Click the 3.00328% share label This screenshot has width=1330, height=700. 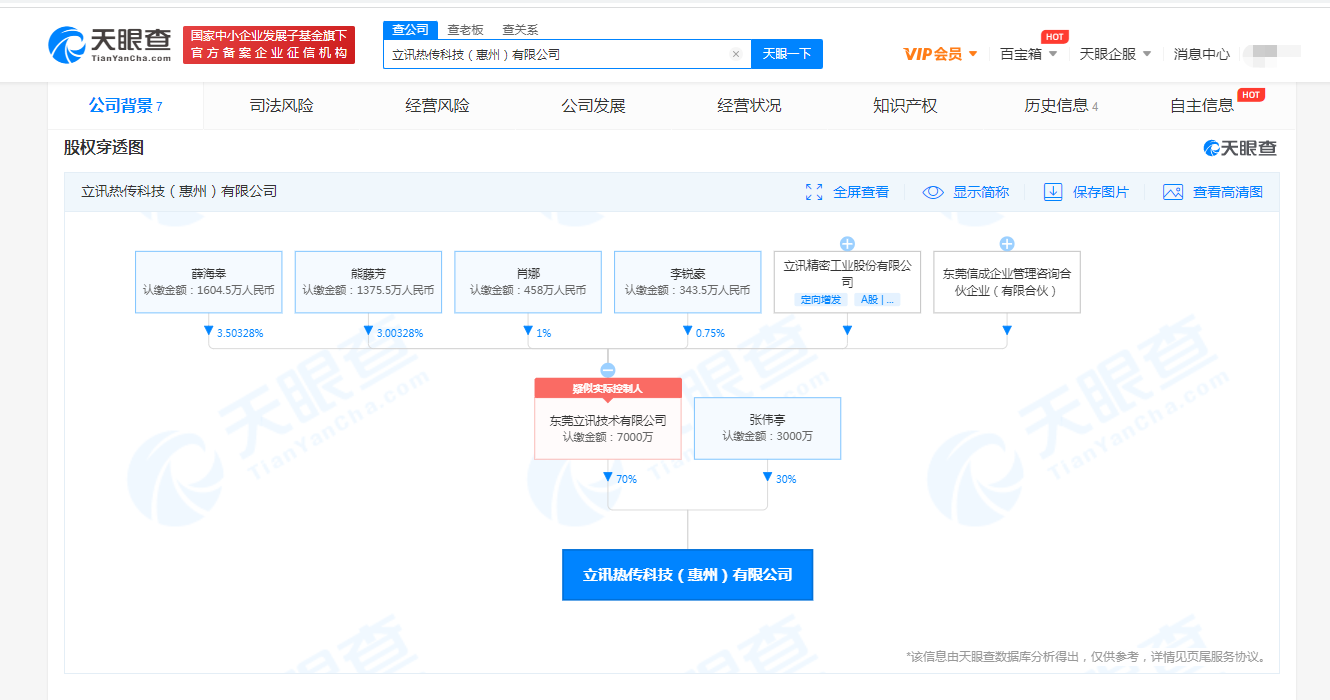(400, 333)
